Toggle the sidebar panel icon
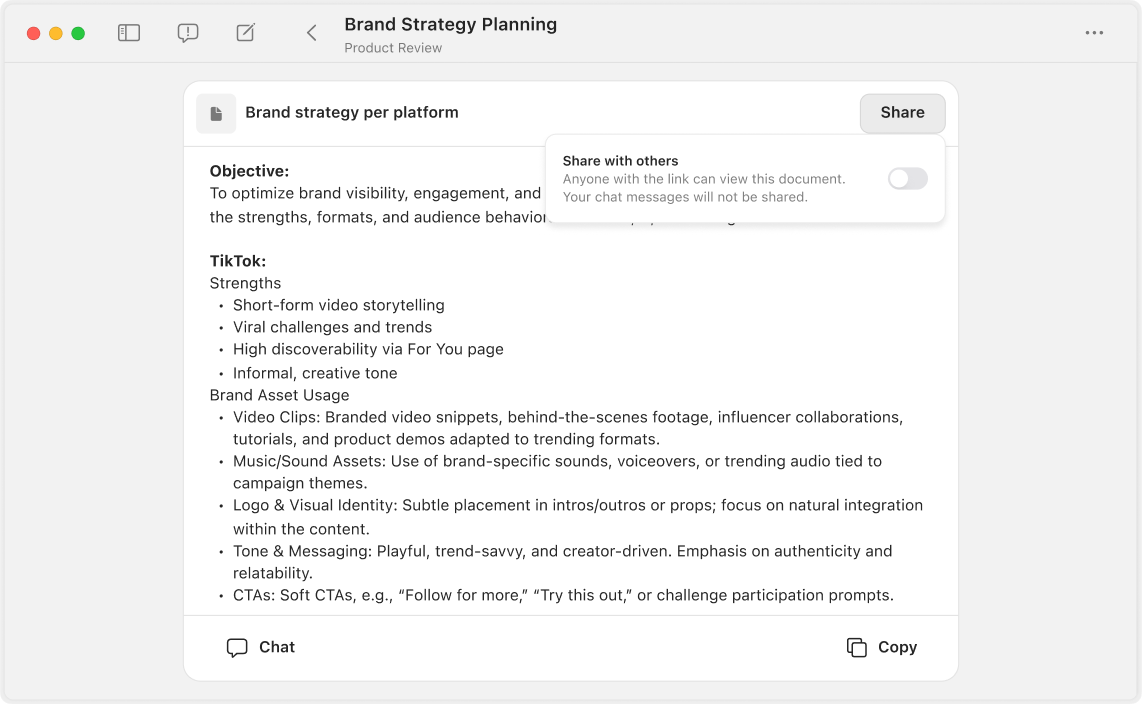Image resolution: width=1142 pixels, height=704 pixels. [x=129, y=33]
